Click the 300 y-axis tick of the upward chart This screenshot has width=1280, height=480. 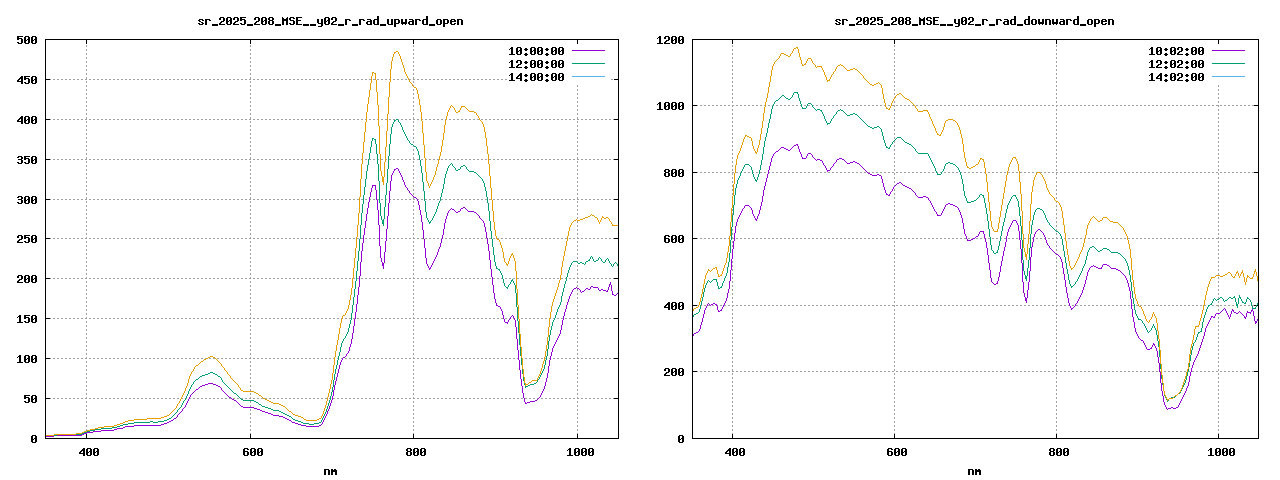[x=28, y=200]
